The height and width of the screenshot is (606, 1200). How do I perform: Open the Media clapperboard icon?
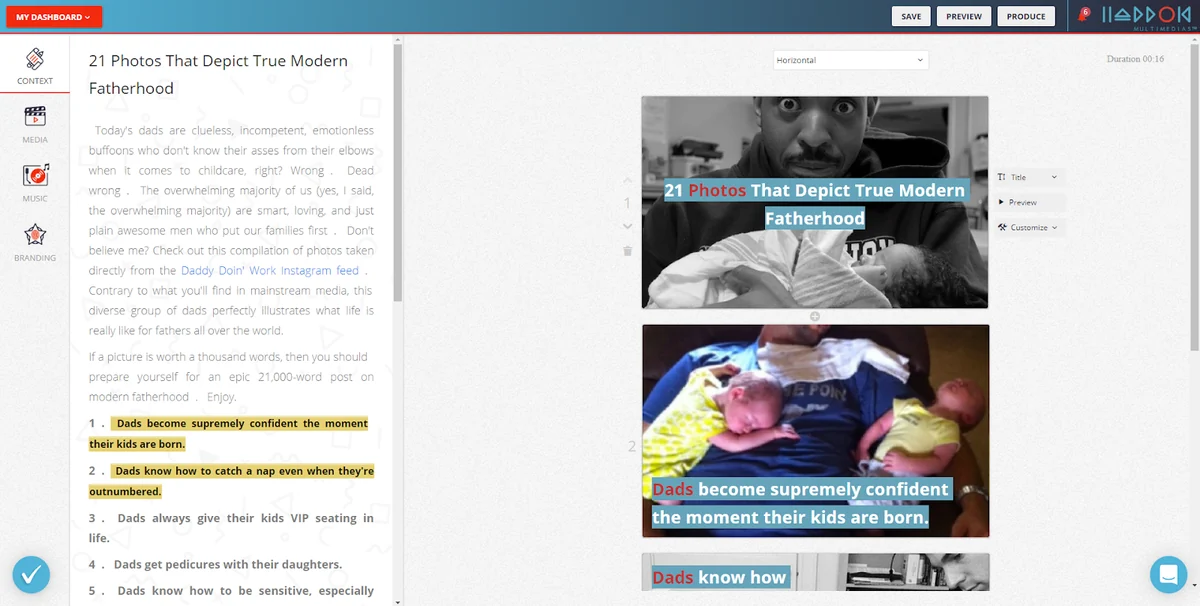coord(35,116)
